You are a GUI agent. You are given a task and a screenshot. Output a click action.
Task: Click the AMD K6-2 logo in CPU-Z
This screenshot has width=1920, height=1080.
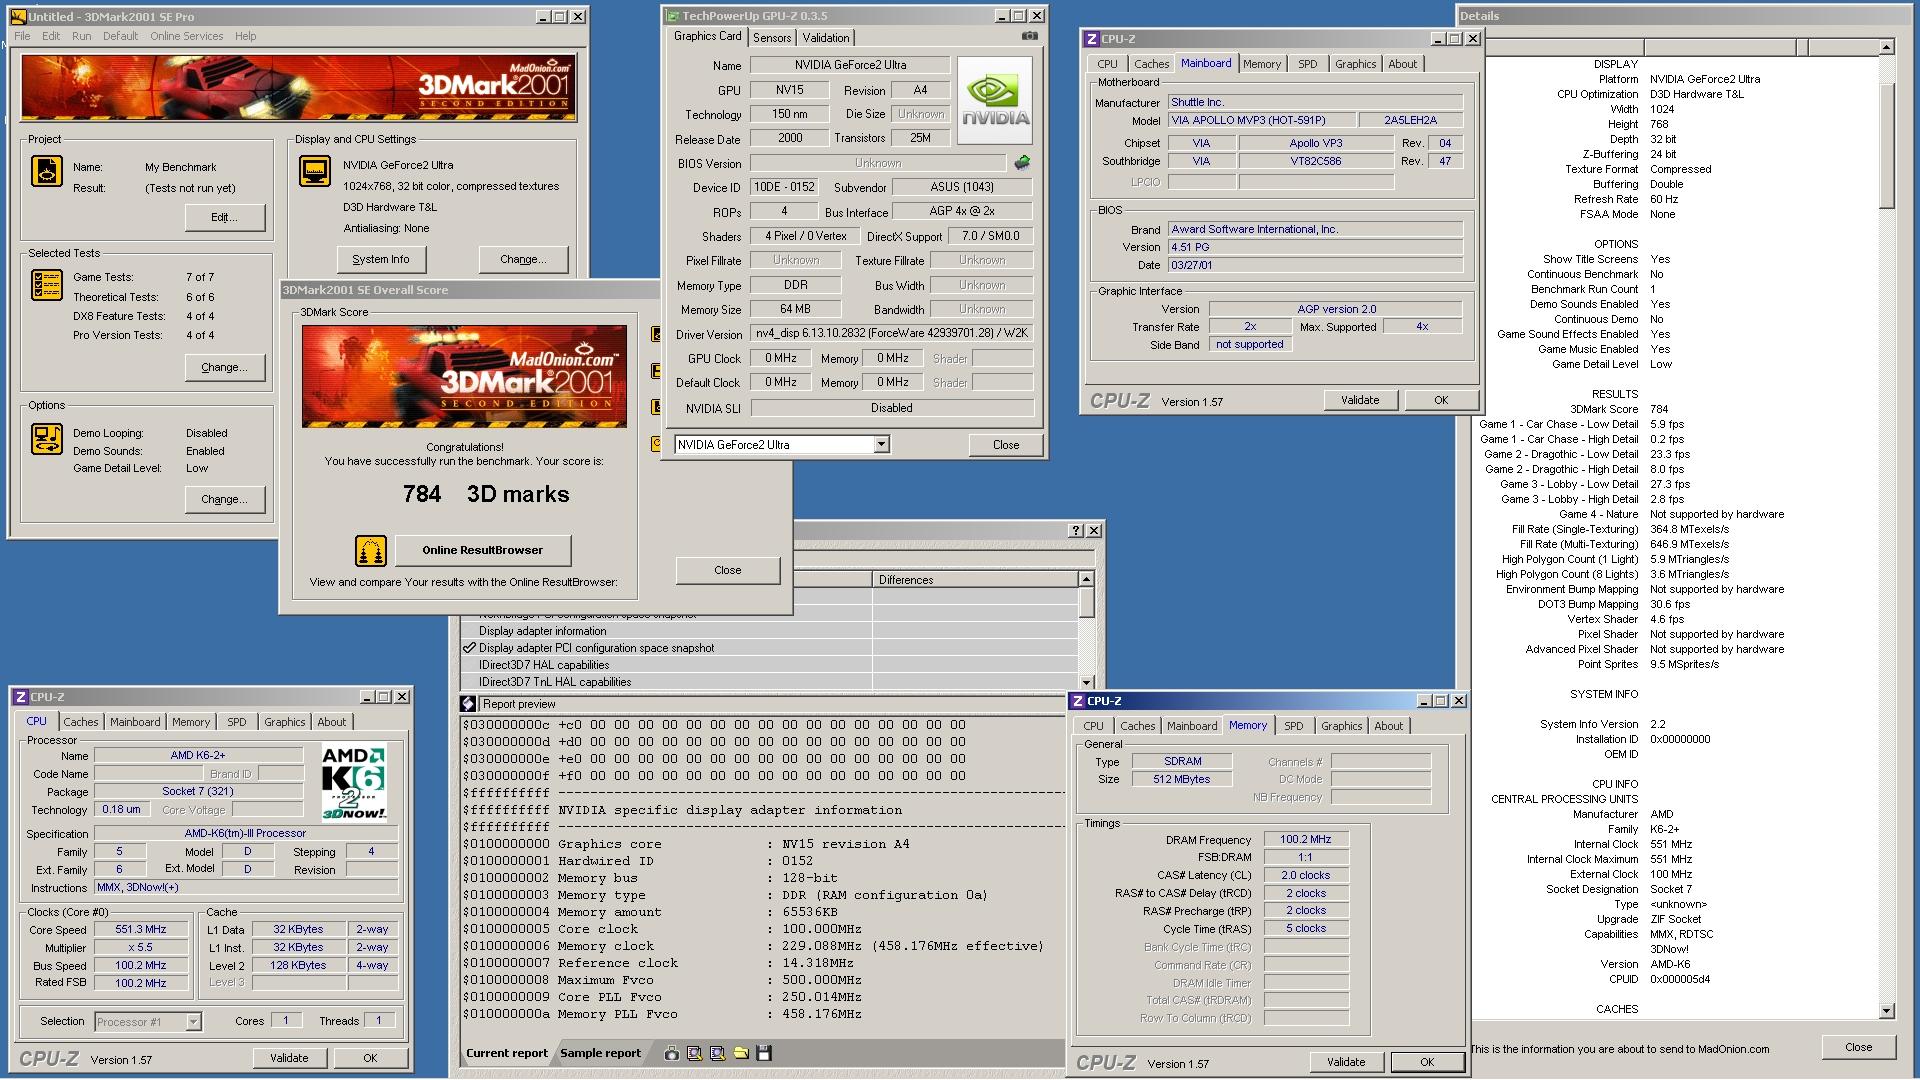pos(354,783)
